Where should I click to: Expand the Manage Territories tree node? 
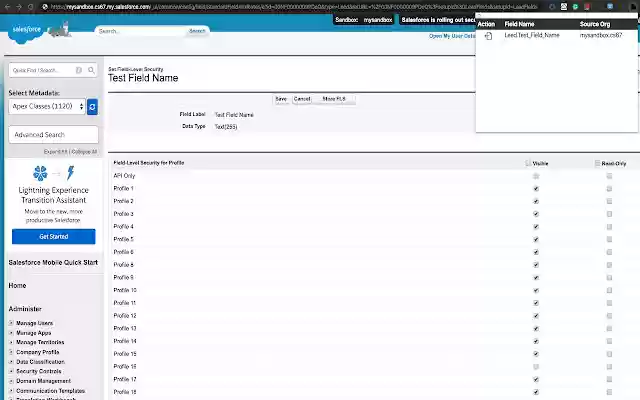[x=11, y=342]
